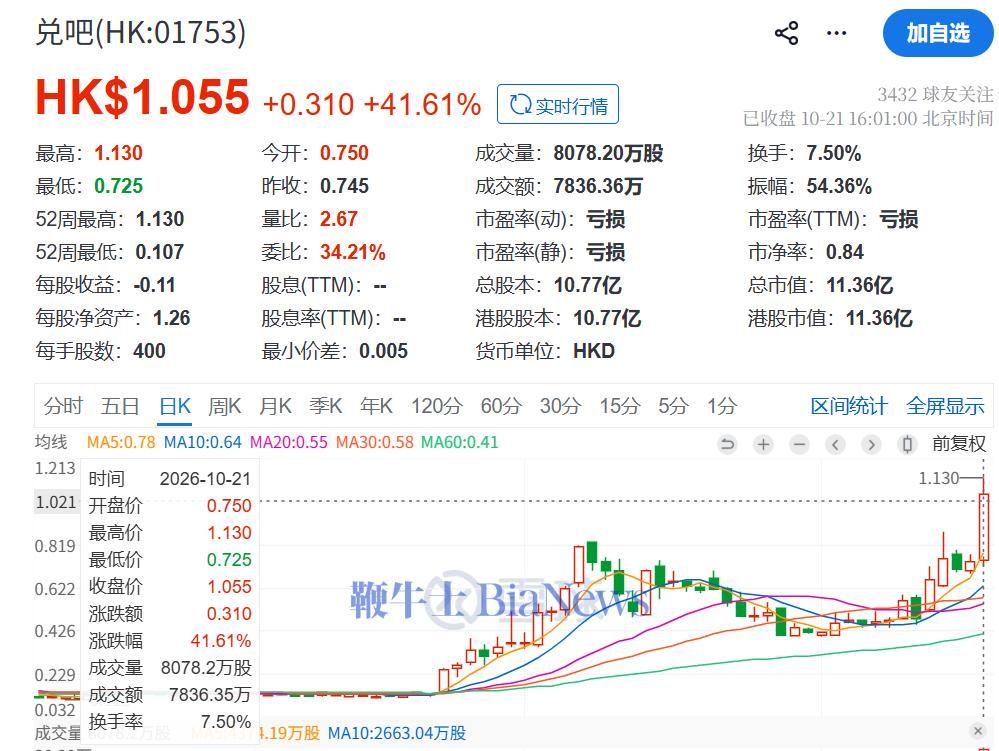Click the MA10:0.64 indicator label

tap(203, 442)
